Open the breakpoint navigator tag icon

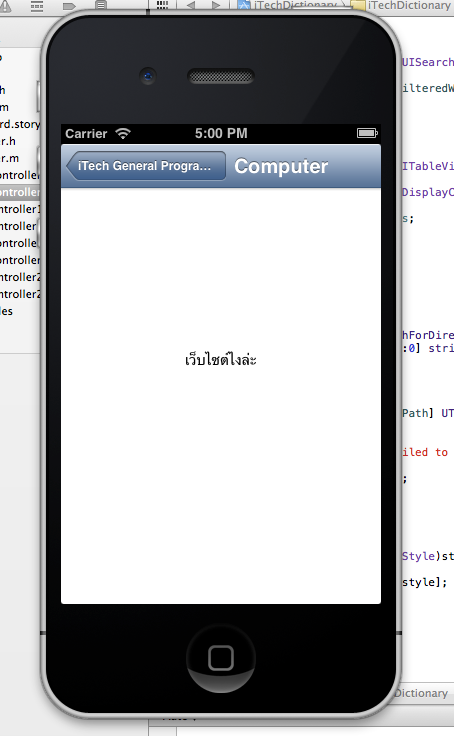click(69, 6)
